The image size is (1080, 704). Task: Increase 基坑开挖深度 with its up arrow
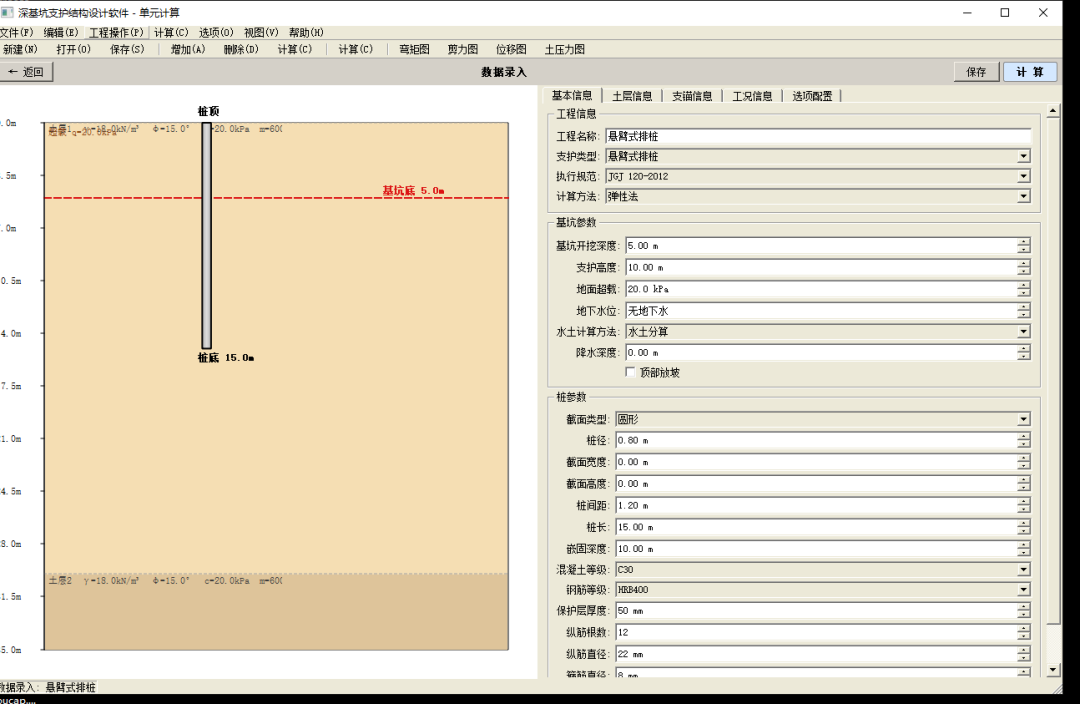click(x=1024, y=242)
